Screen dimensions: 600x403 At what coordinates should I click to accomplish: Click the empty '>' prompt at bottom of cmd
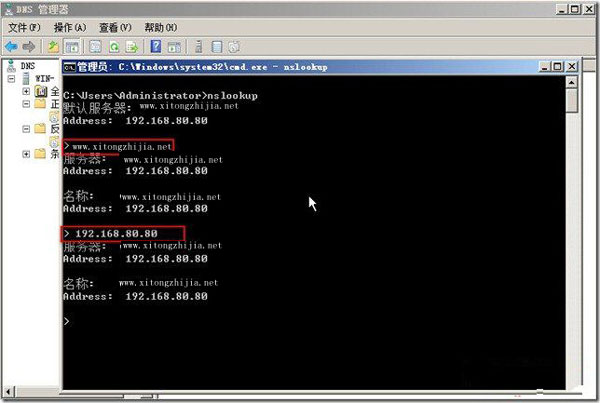[x=67, y=321]
